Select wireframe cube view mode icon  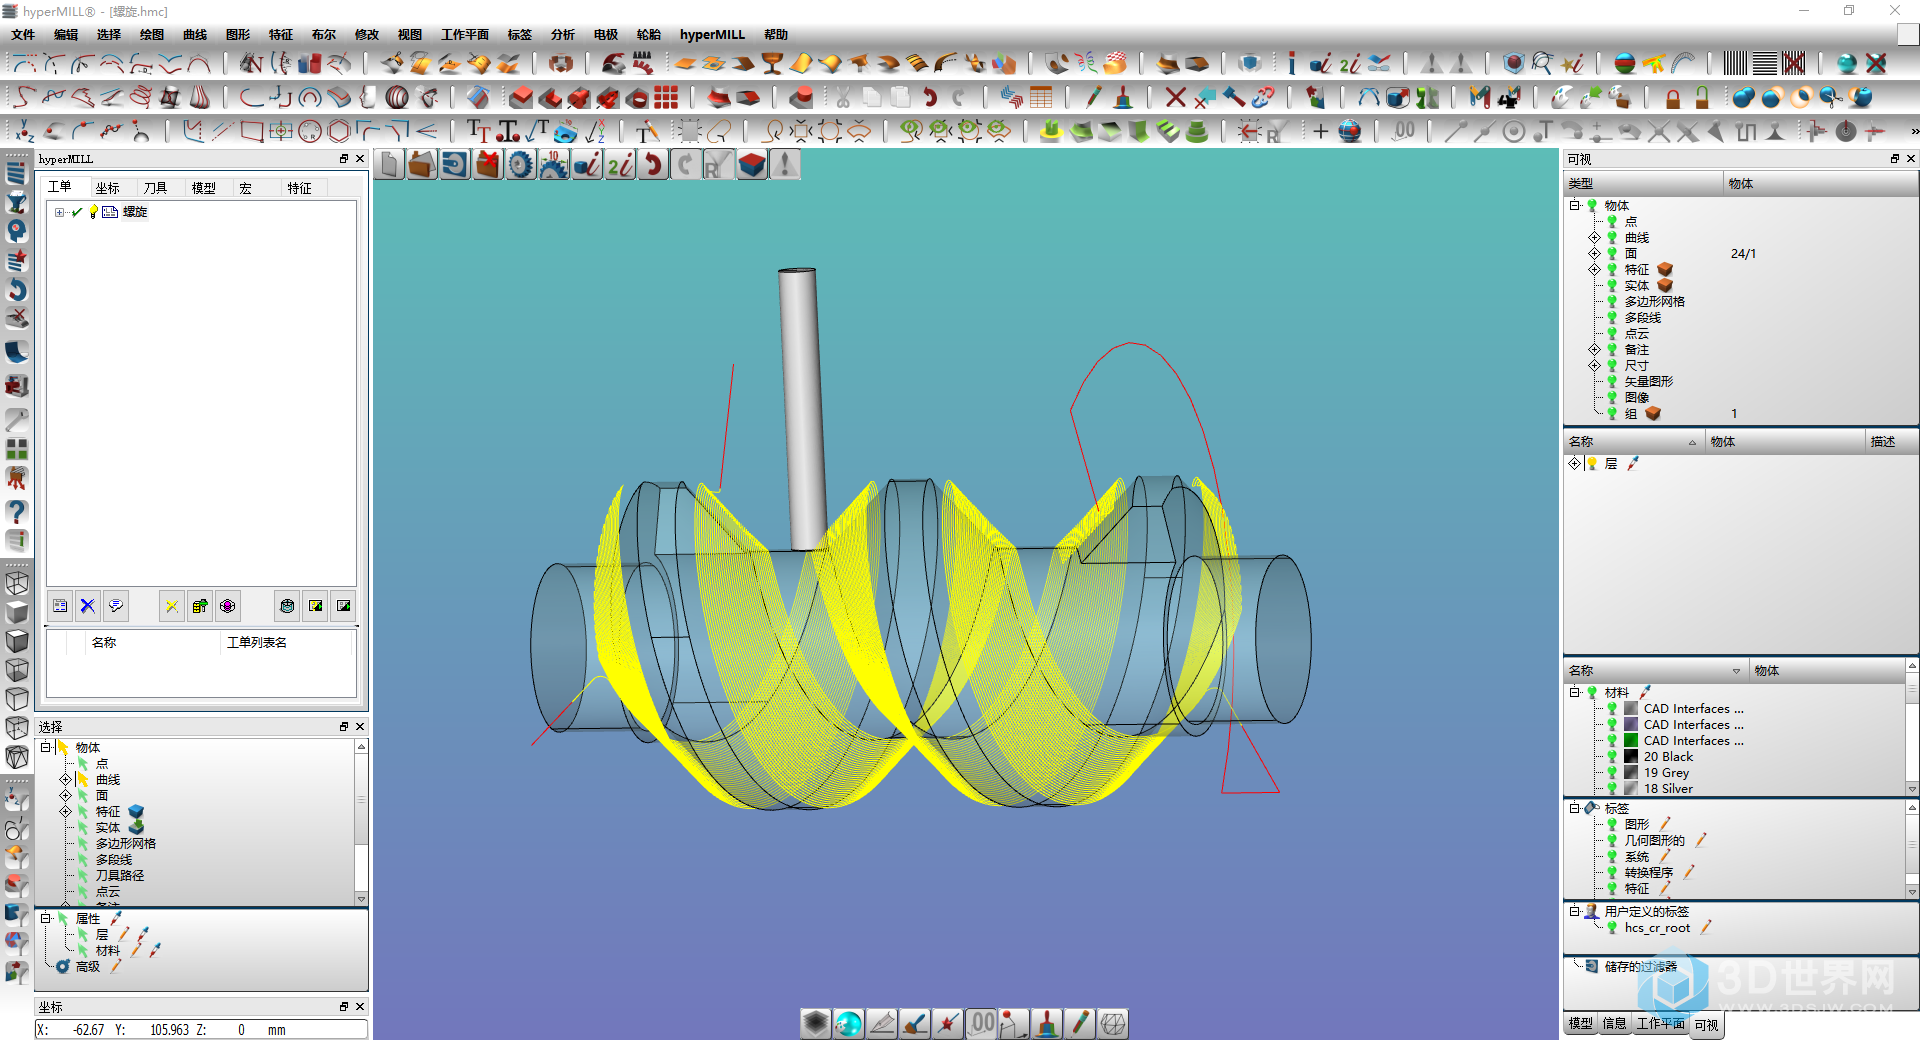(x=17, y=583)
